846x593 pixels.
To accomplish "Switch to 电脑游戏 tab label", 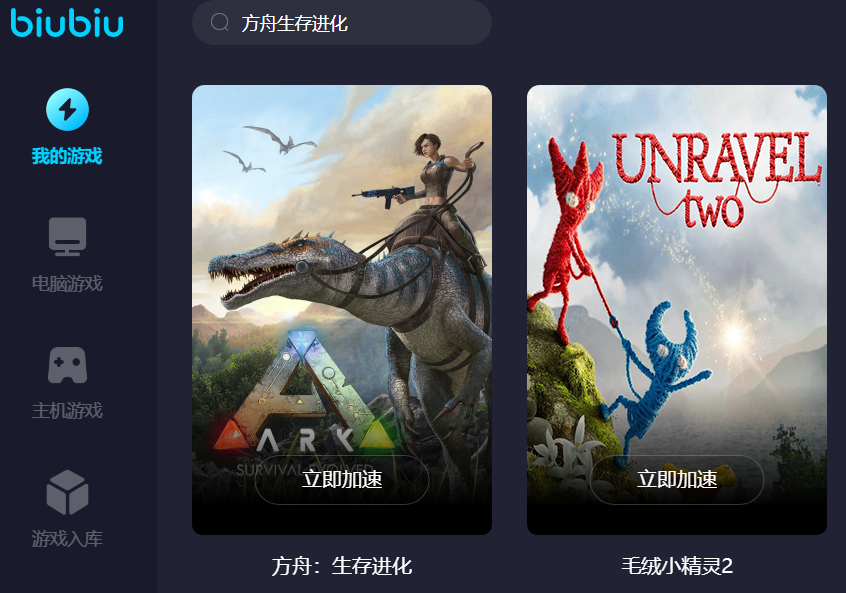I will [x=67, y=284].
